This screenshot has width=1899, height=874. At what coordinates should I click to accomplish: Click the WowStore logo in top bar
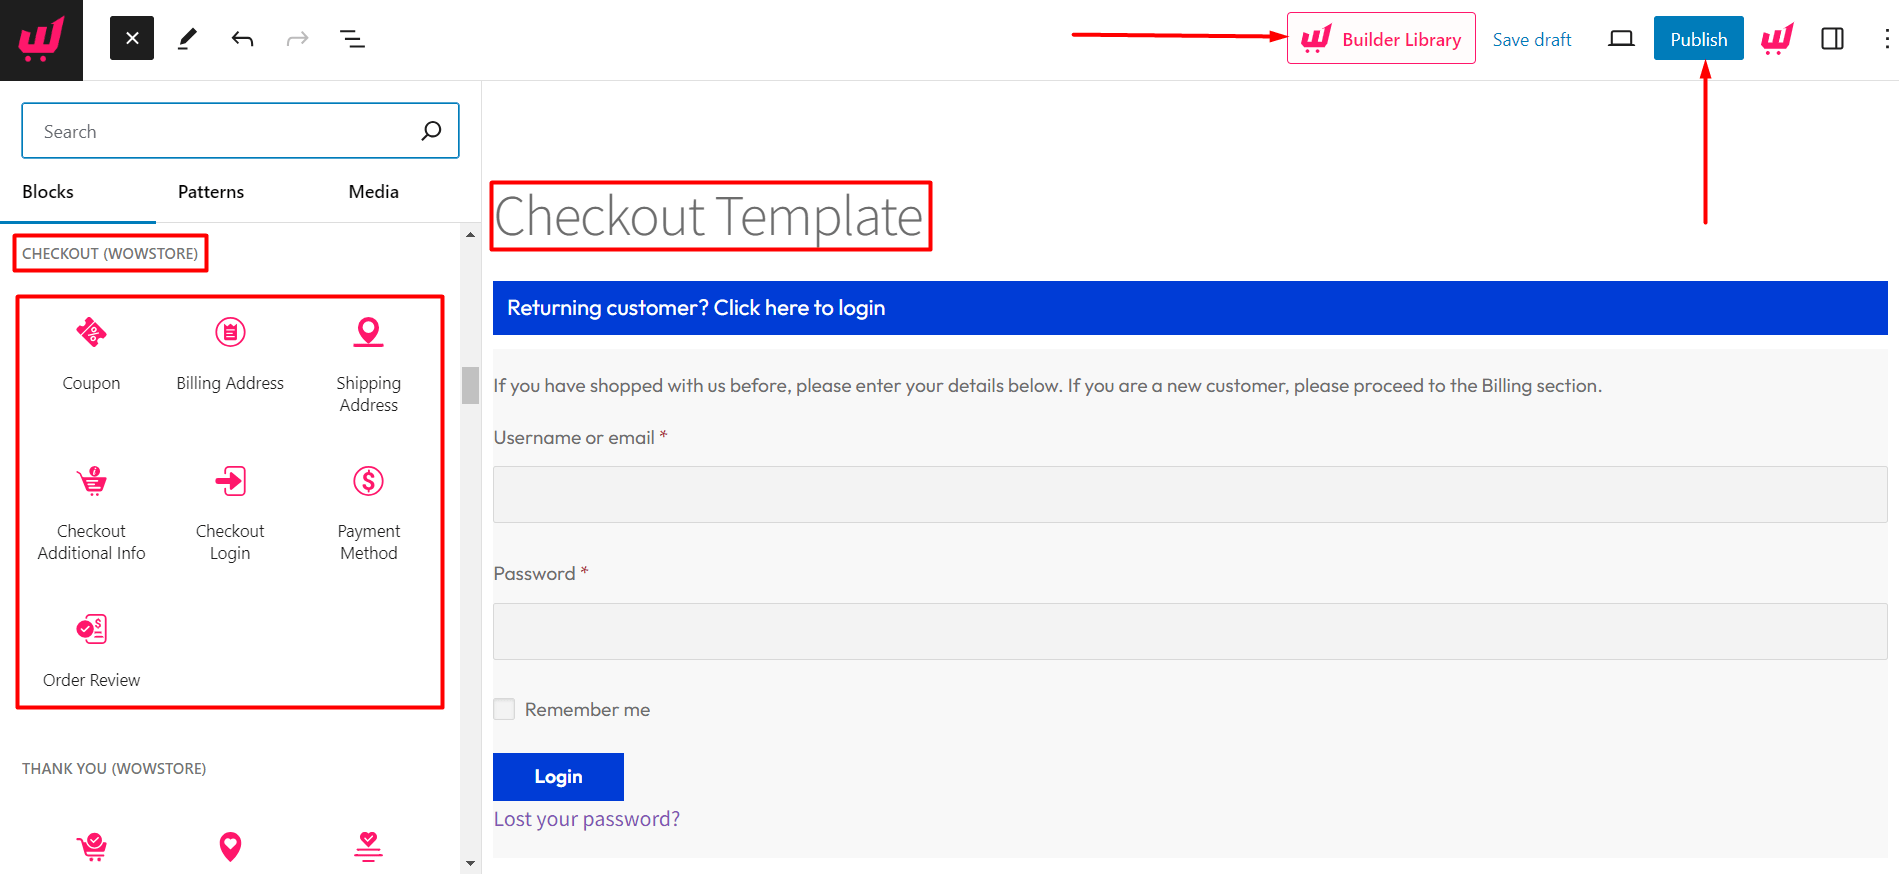[1777, 38]
